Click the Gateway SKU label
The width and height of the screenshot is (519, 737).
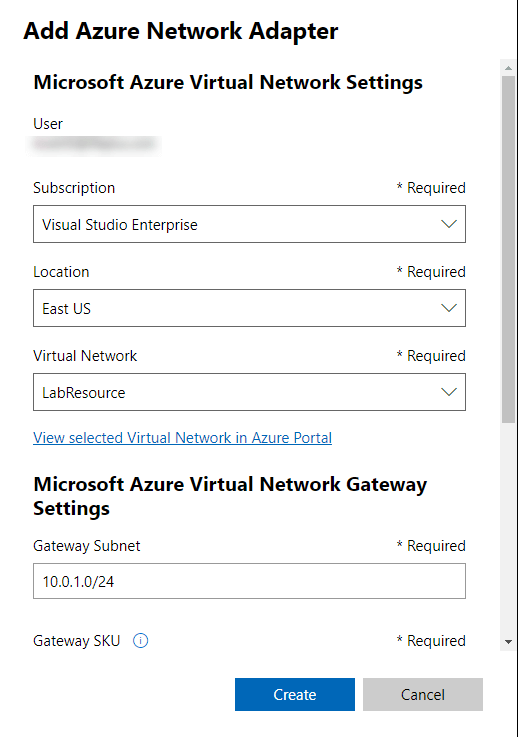pos(77,641)
